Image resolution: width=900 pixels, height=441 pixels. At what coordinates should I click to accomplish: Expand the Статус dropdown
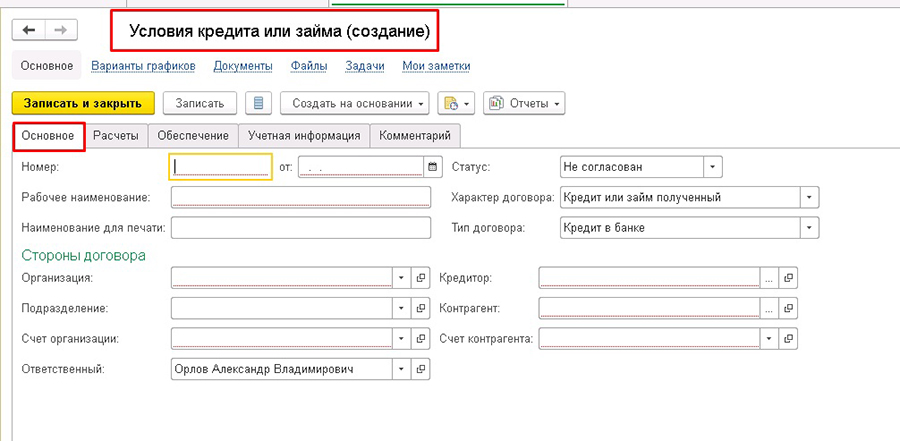[712, 167]
